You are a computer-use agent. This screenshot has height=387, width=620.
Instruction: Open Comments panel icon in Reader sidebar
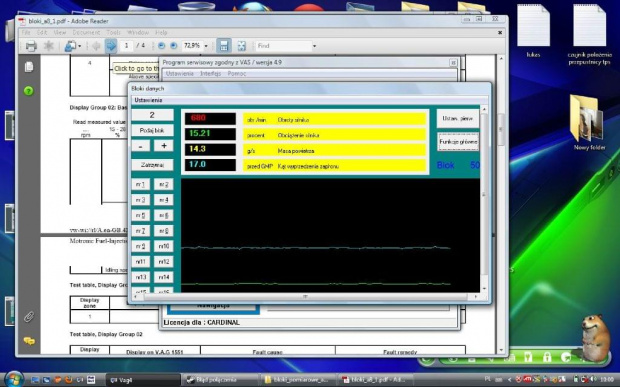pos(29,340)
